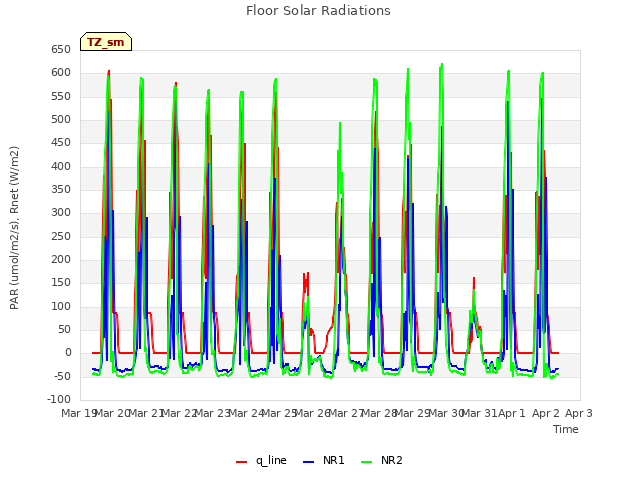The height and width of the screenshot is (480, 640).
Task: Click the 300 y-axis tick label
Action: 61,213
